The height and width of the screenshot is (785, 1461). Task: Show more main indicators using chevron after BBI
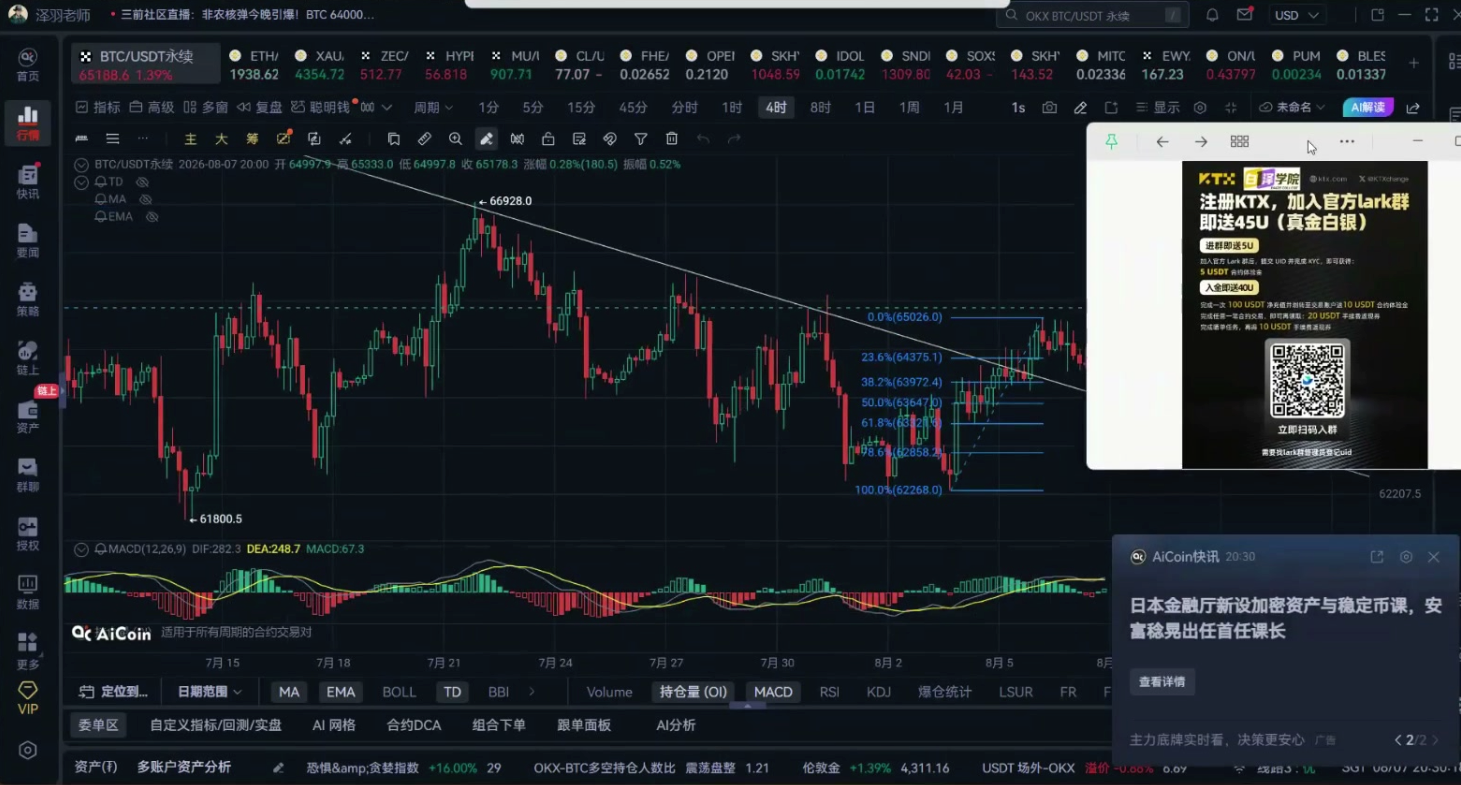click(532, 692)
